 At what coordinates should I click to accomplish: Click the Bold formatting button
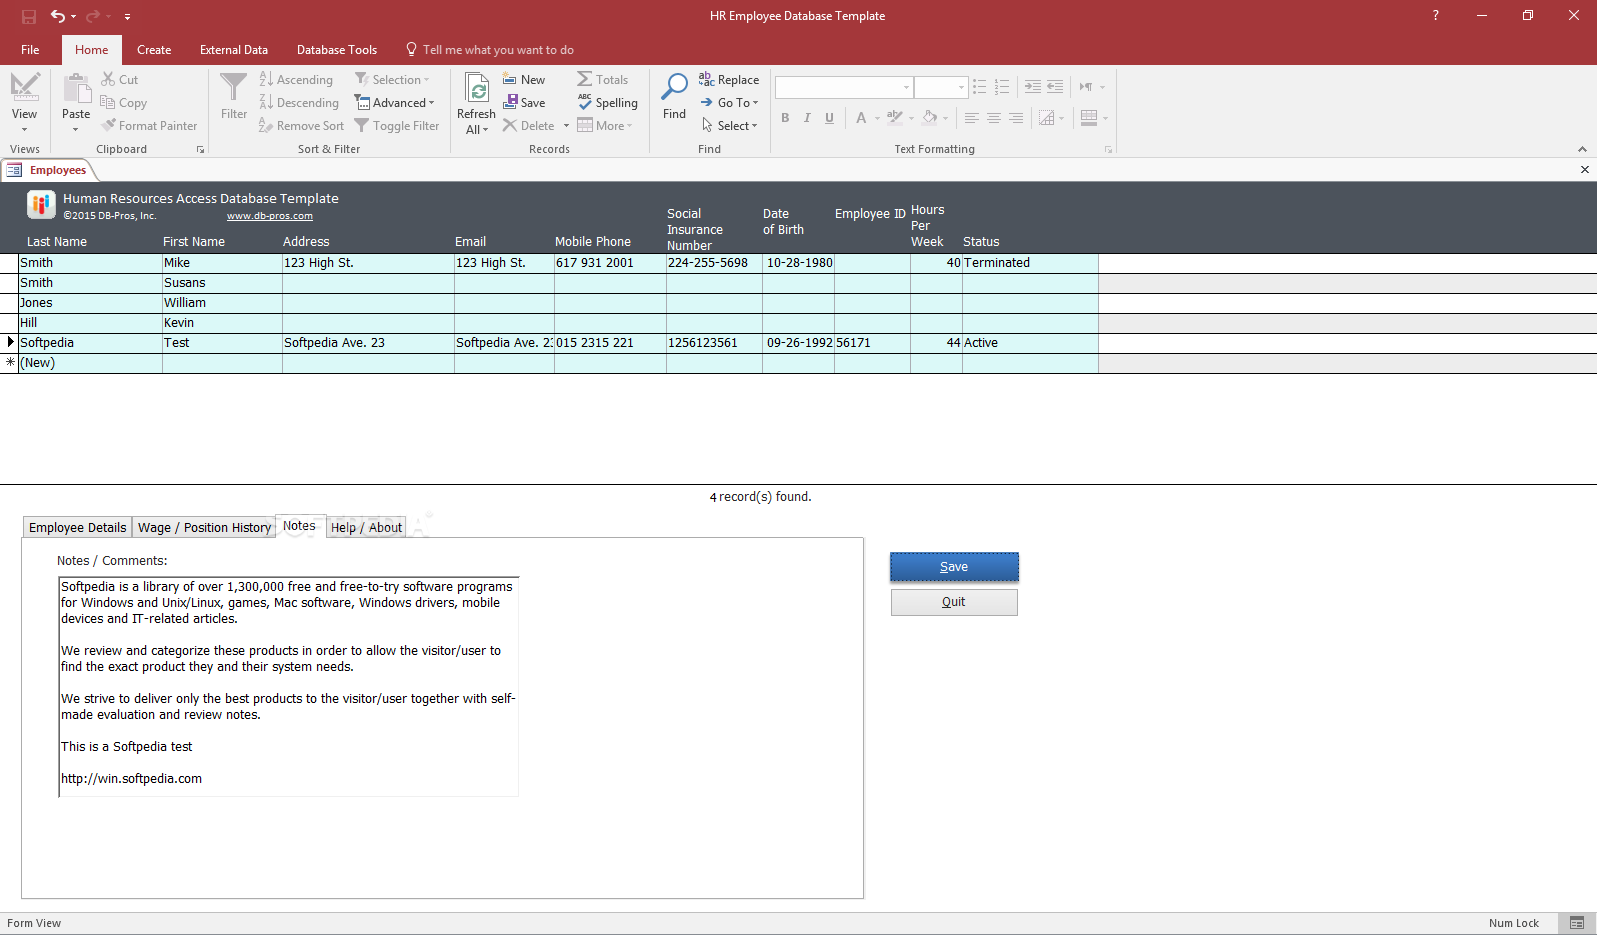pyautogui.click(x=785, y=118)
